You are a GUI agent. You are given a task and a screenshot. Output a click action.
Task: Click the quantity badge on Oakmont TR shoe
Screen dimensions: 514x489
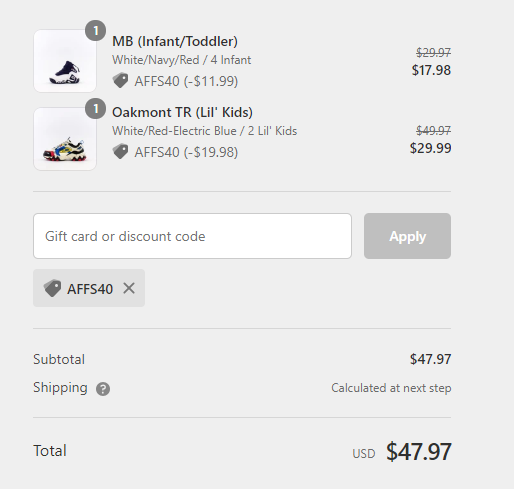point(96,109)
